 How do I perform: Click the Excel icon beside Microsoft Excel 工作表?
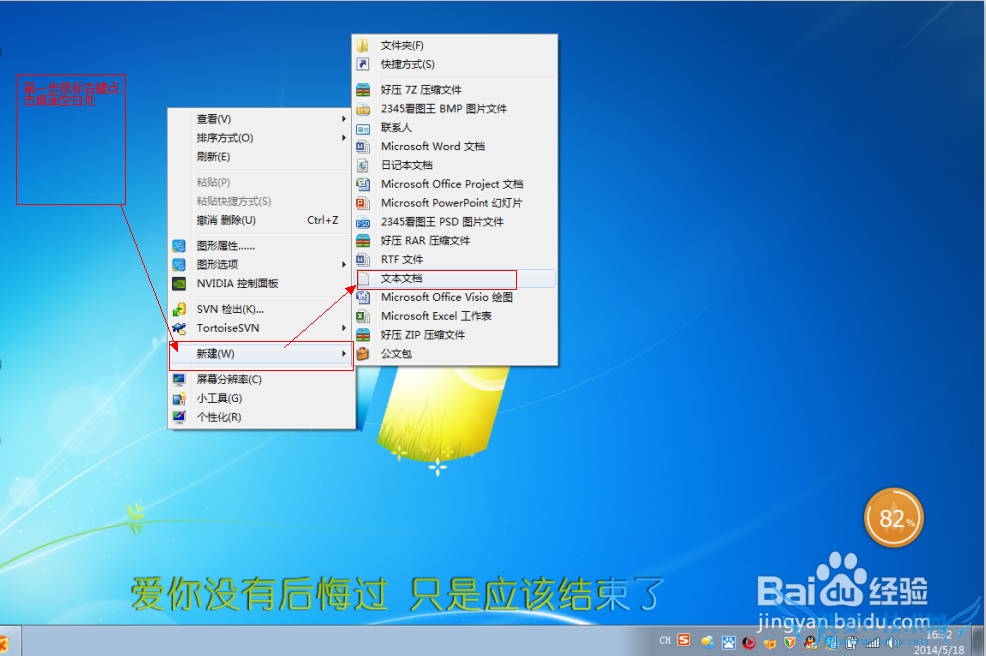(x=363, y=316)
